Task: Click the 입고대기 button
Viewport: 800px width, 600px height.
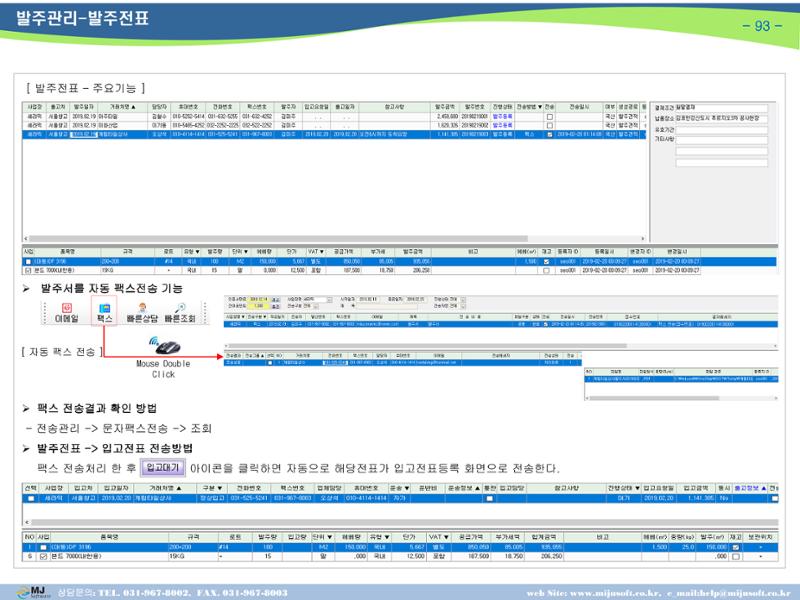Action: point(163,467)
